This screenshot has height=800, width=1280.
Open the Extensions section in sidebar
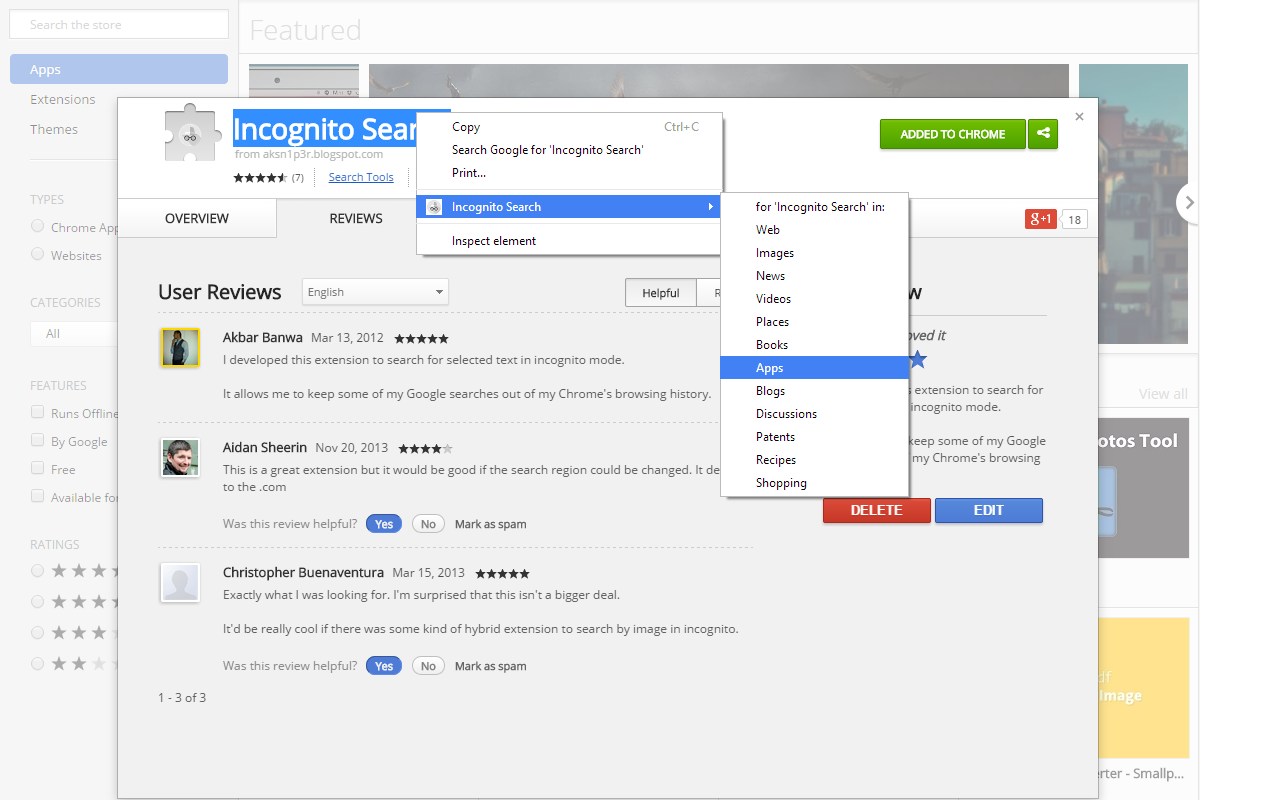coord(63,99)
